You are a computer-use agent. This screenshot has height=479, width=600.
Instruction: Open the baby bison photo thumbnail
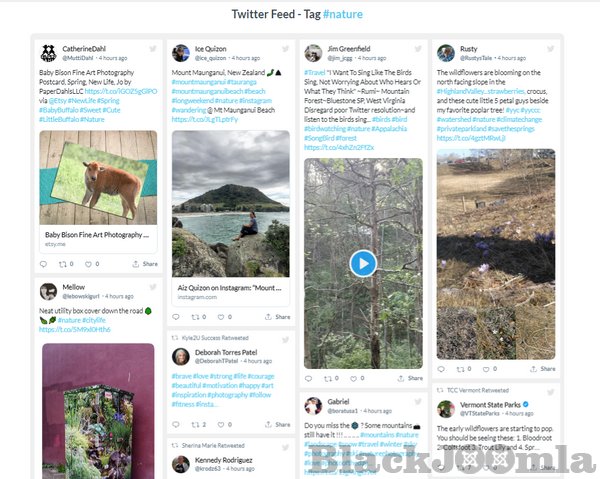(98, 177)
